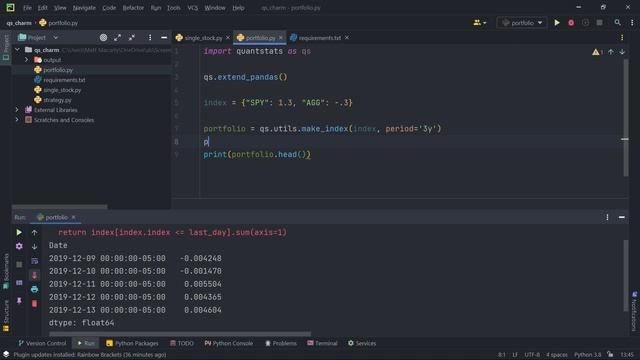Open Python Packages tool window
The height and width of the screenshot is (360, 640).
click(x=132, y=343)
